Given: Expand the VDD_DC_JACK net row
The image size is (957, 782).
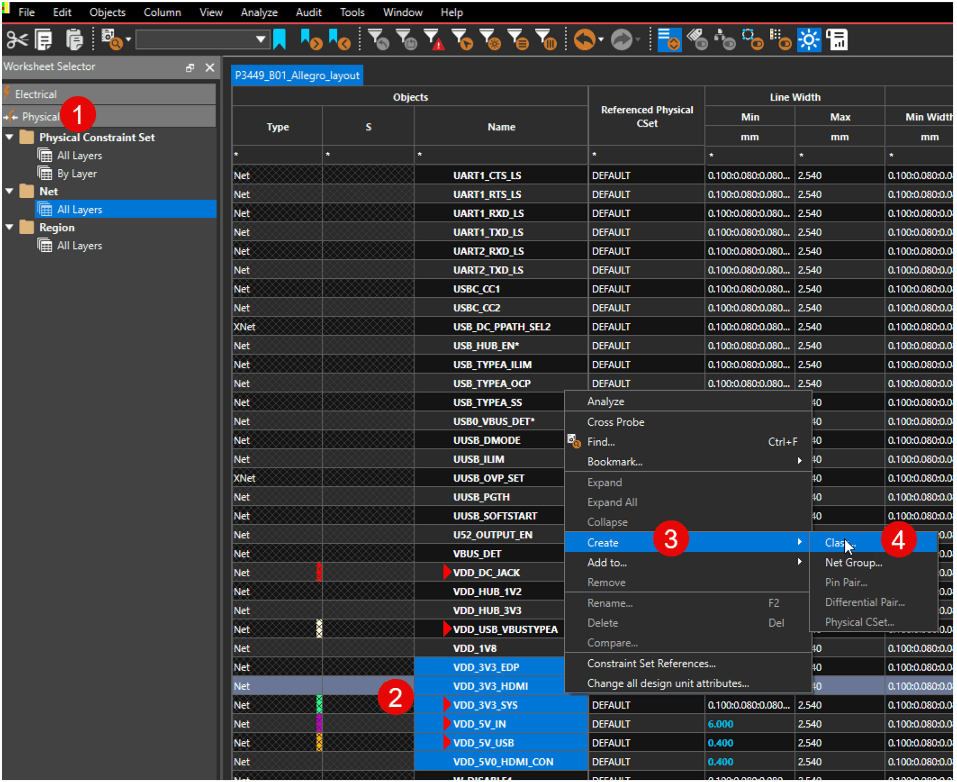Looking at the screenshot, I should [x=447, y=573].
